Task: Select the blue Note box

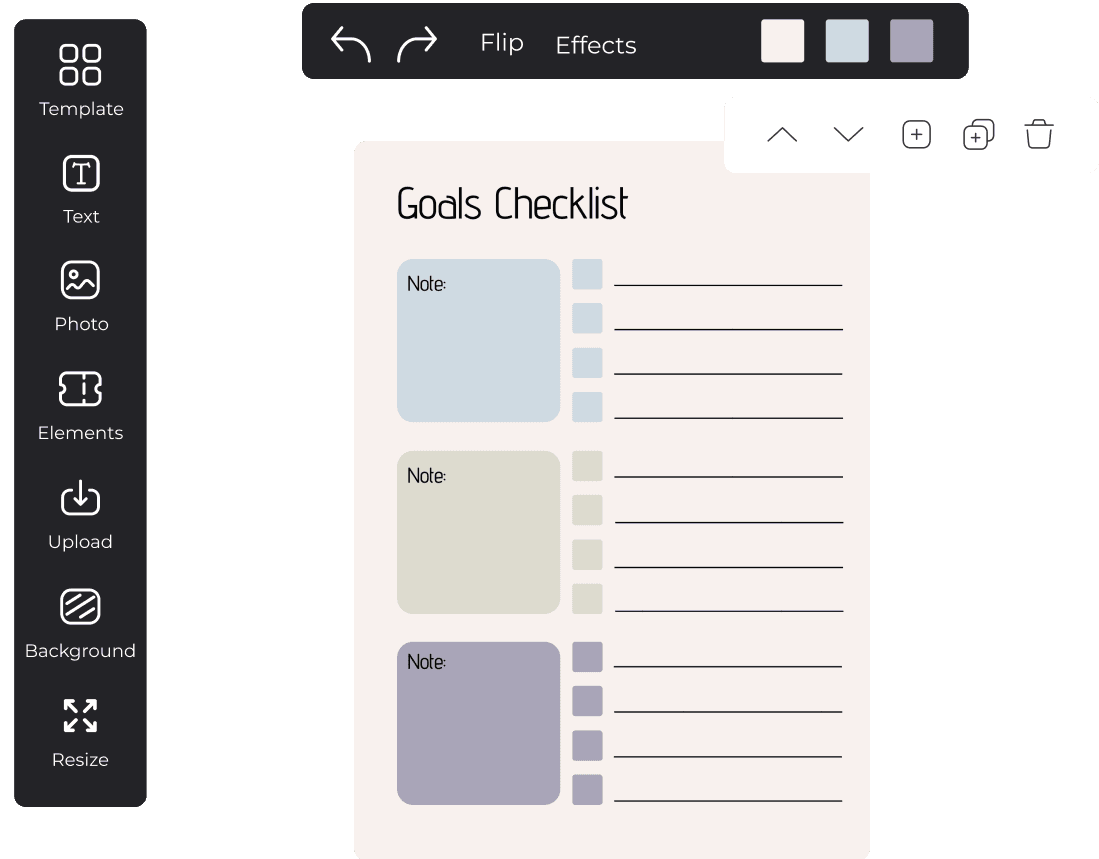Action: (x=478, y=341)
